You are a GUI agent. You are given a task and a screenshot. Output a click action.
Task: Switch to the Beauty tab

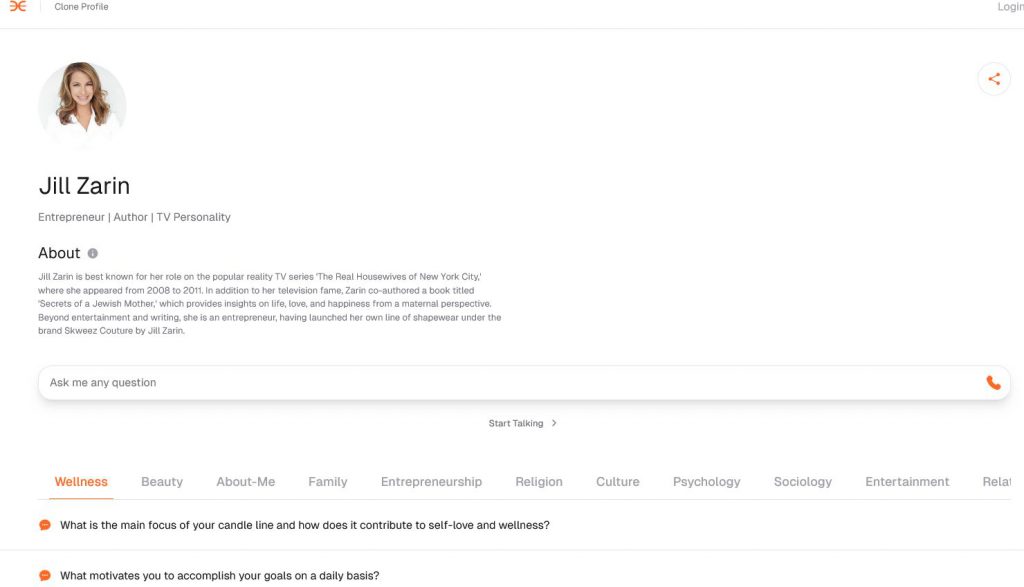tap(162, 481)
